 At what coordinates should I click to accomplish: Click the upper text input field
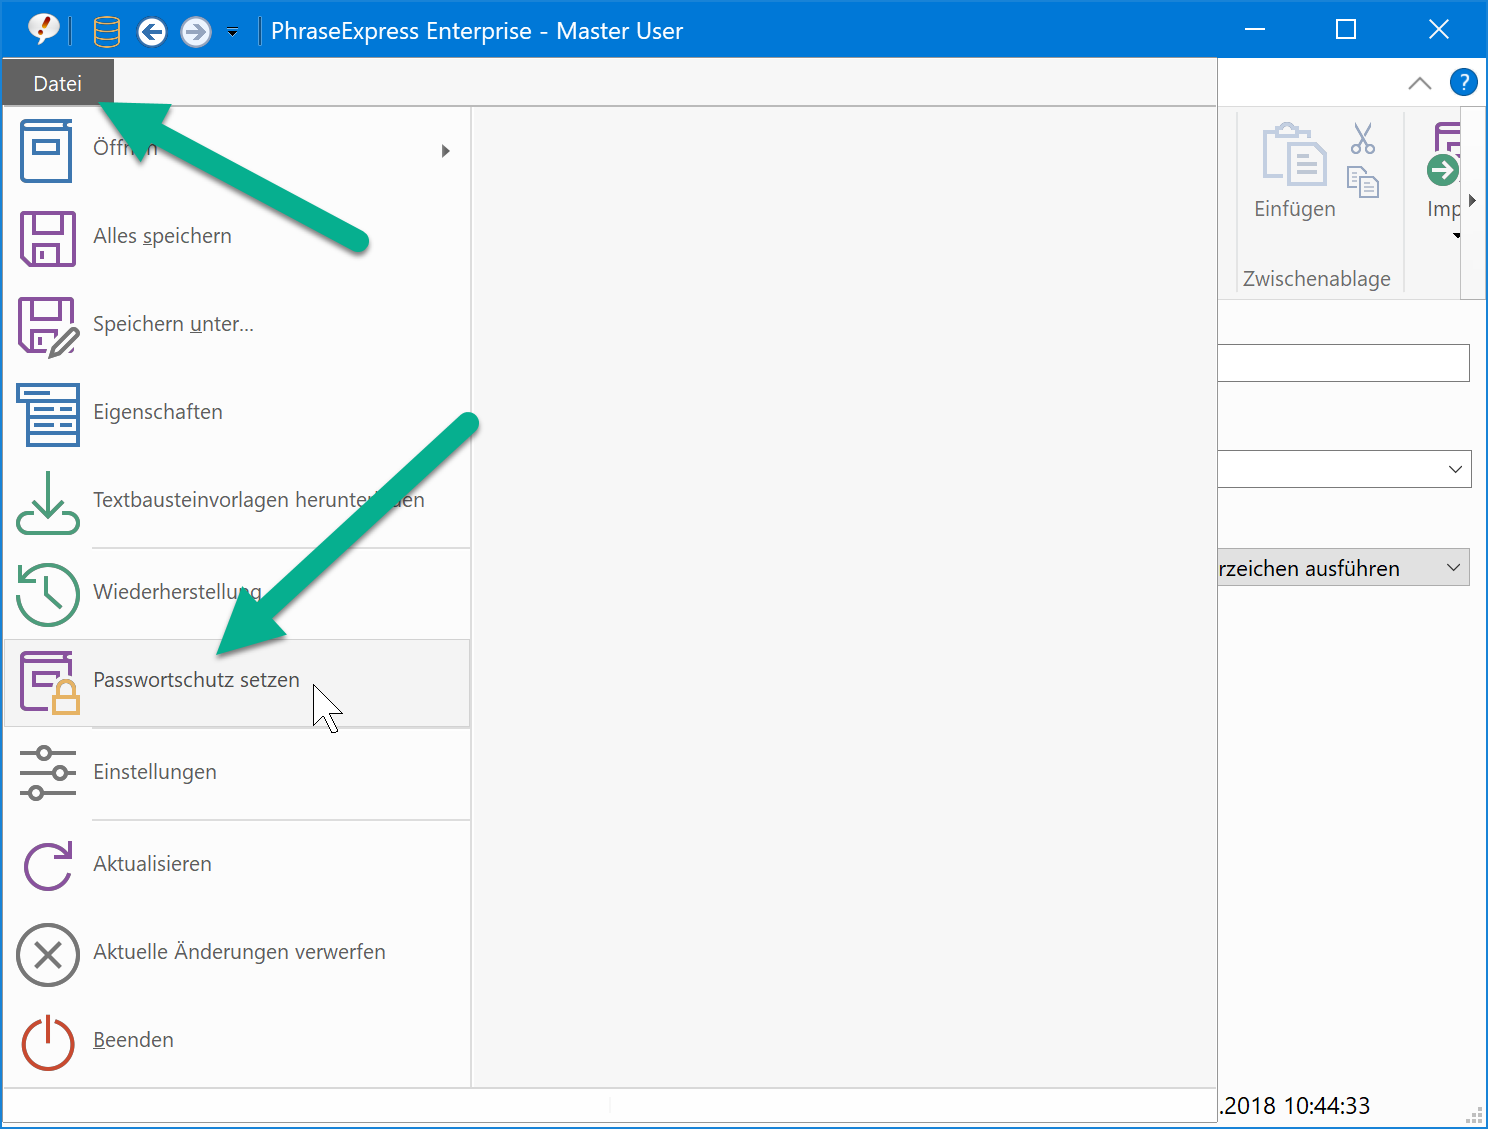[1344, 363]
